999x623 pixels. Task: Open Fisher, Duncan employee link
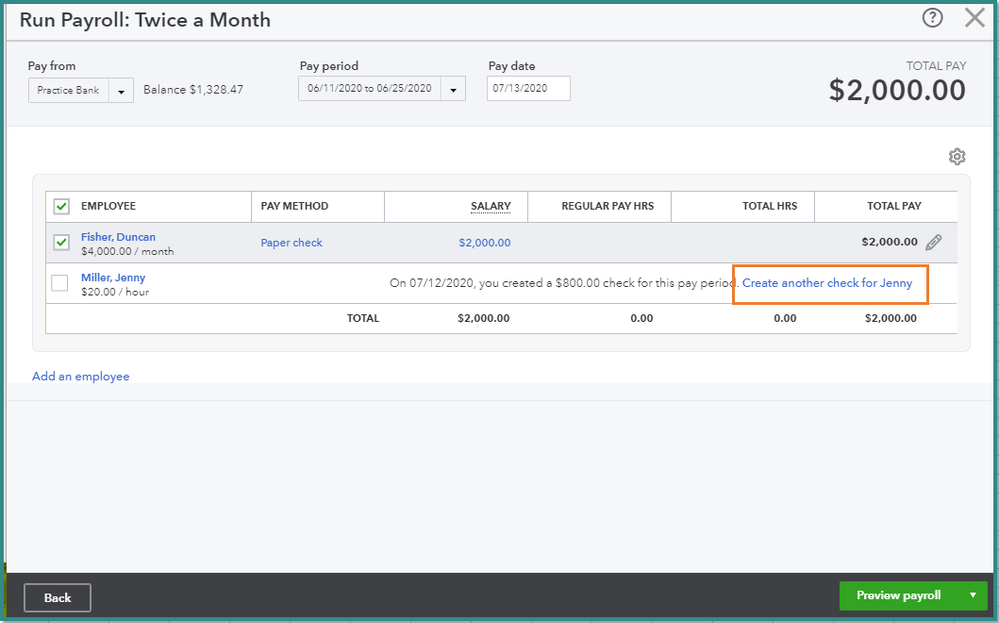118,237
